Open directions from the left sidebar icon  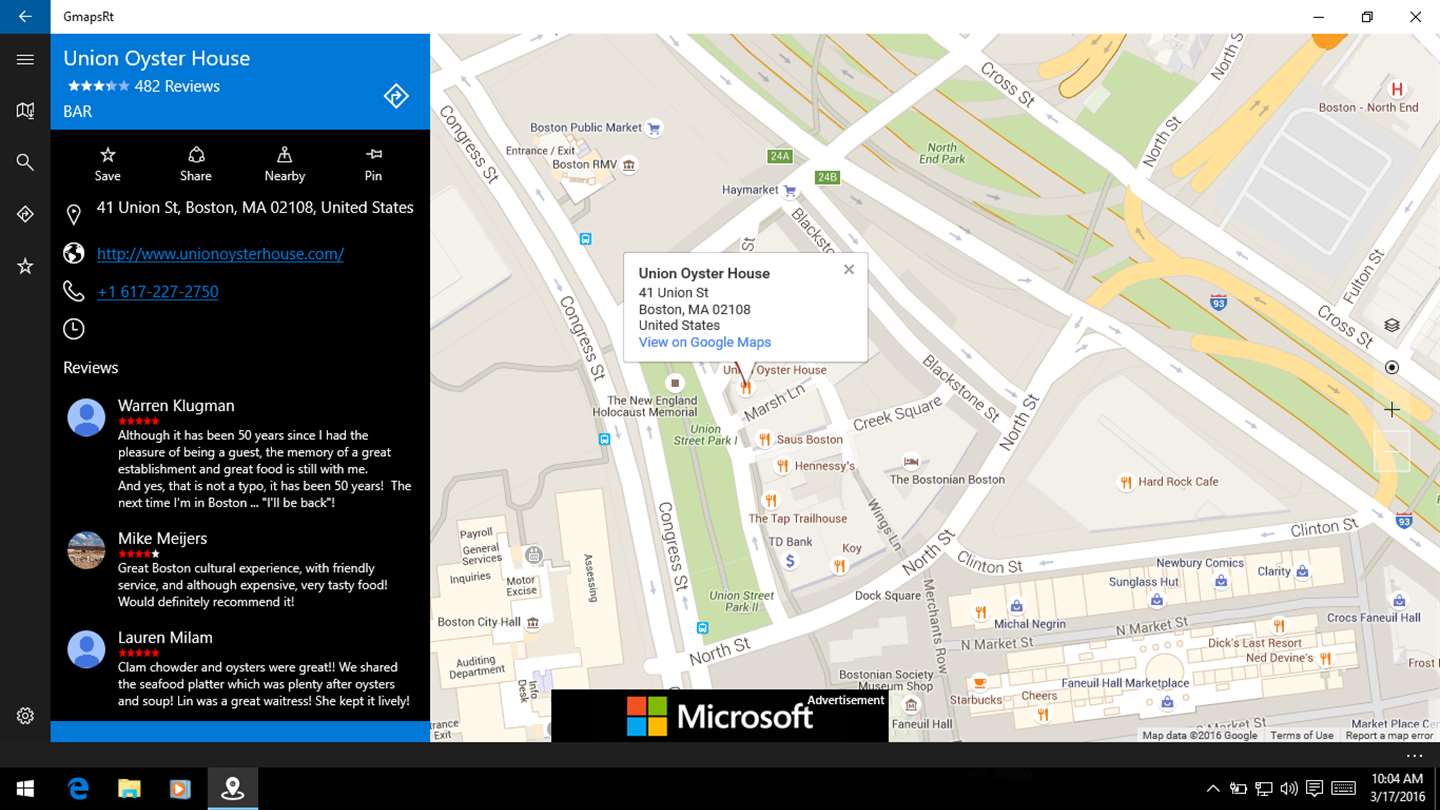tap(25, 214)
